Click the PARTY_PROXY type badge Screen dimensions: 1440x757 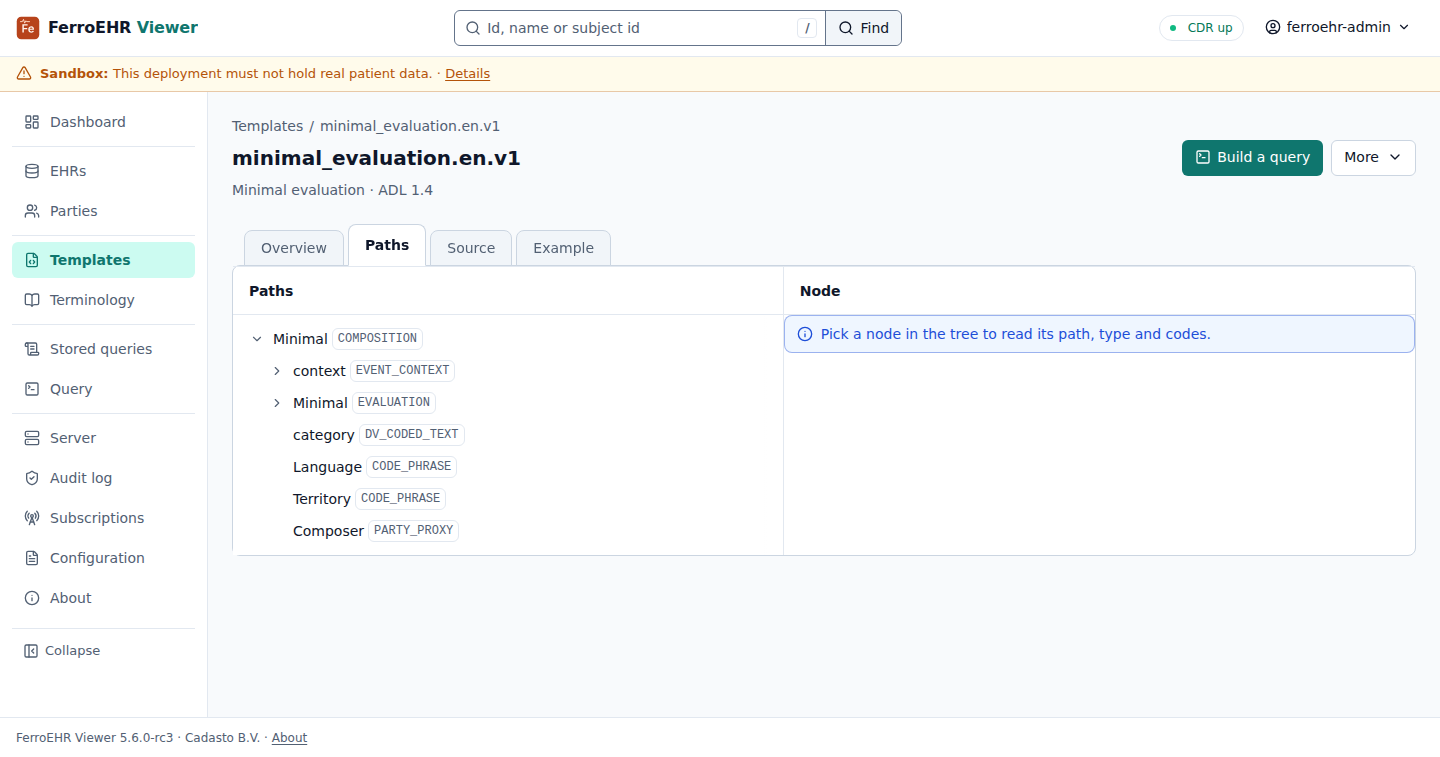414,531
